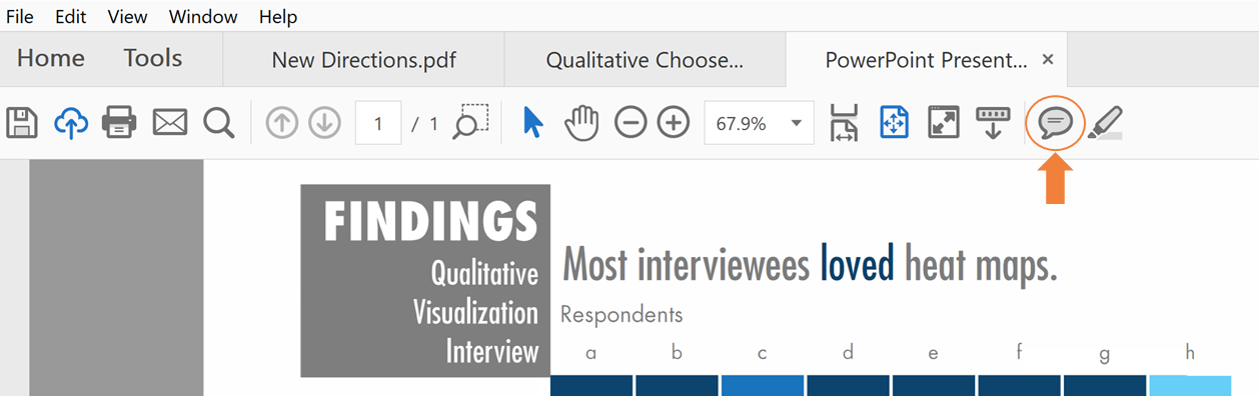
Task: Go to previous page arrow
Action: [282, 123]
